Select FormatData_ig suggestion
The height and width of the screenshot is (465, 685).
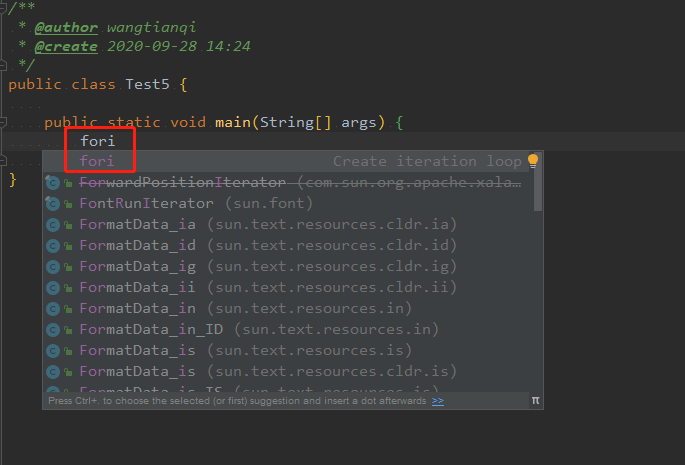click(x=285, y=266)
